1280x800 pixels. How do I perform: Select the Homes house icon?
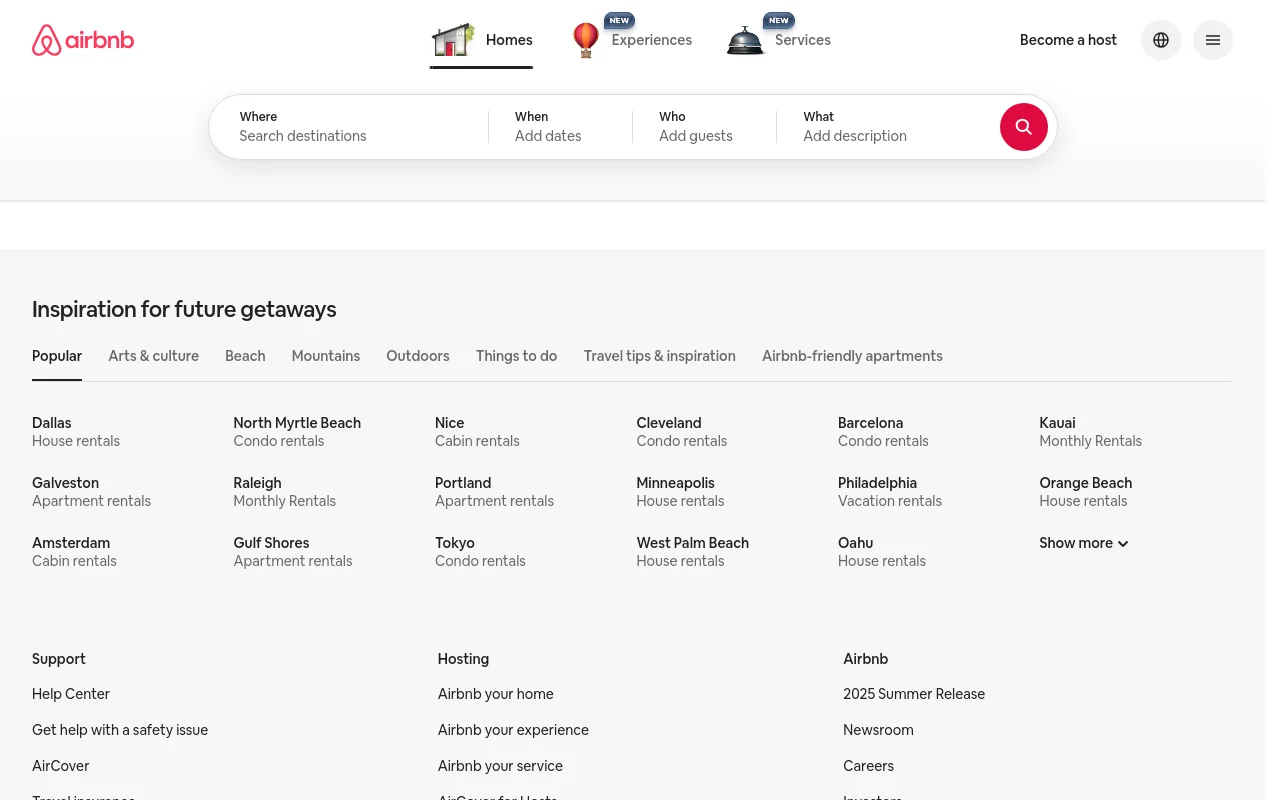coord(453,40)
